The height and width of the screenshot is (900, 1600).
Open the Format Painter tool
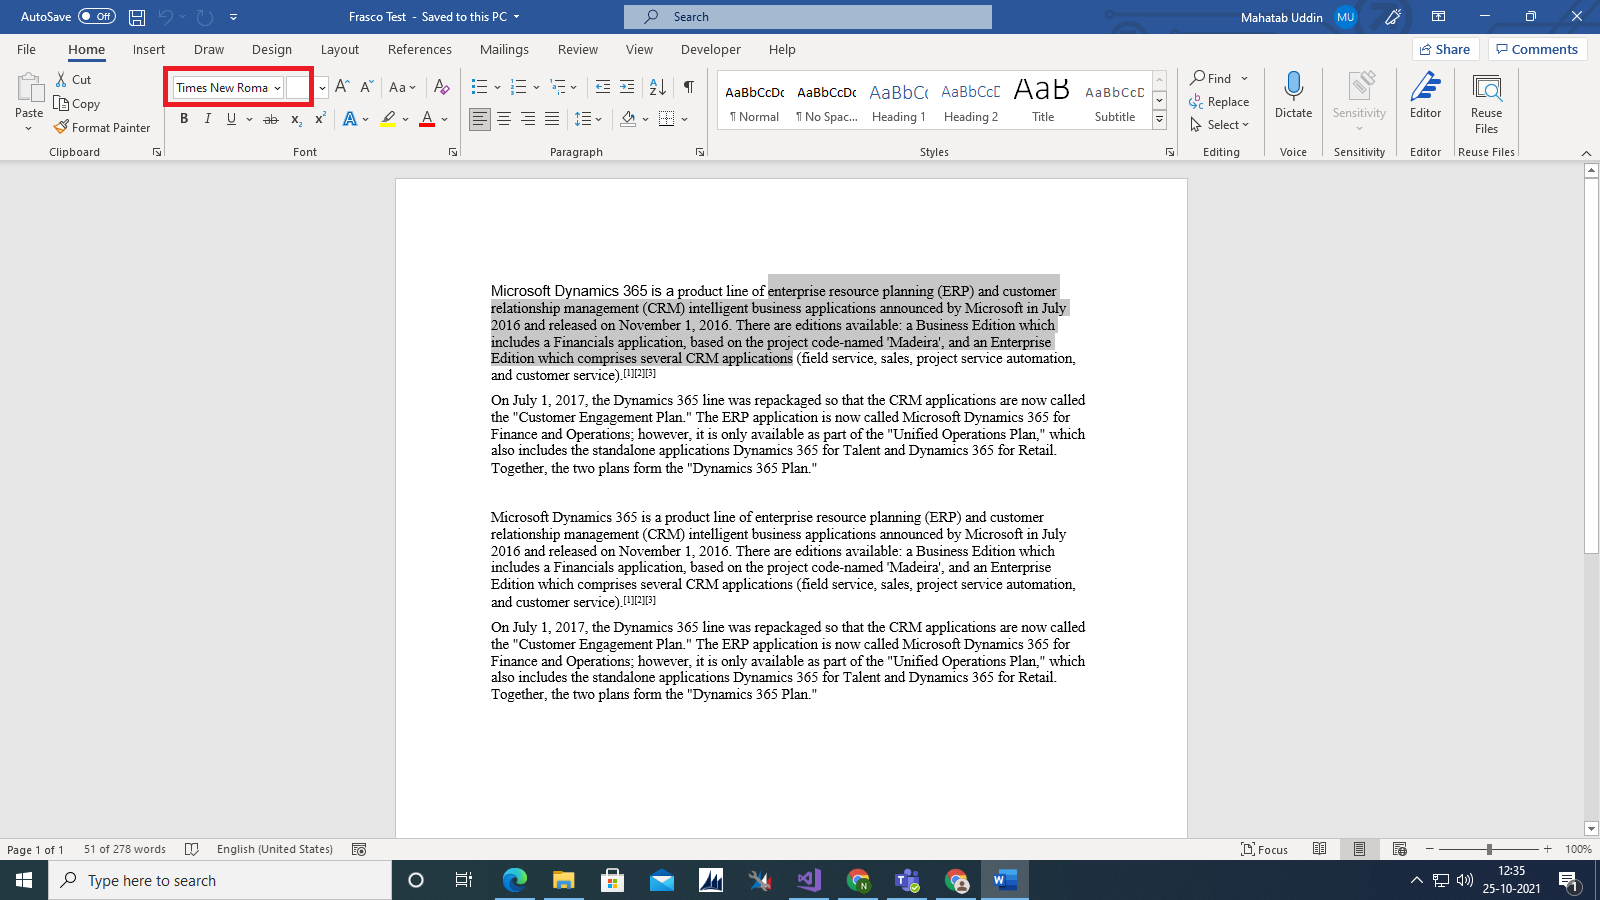[x=102, y=127]
